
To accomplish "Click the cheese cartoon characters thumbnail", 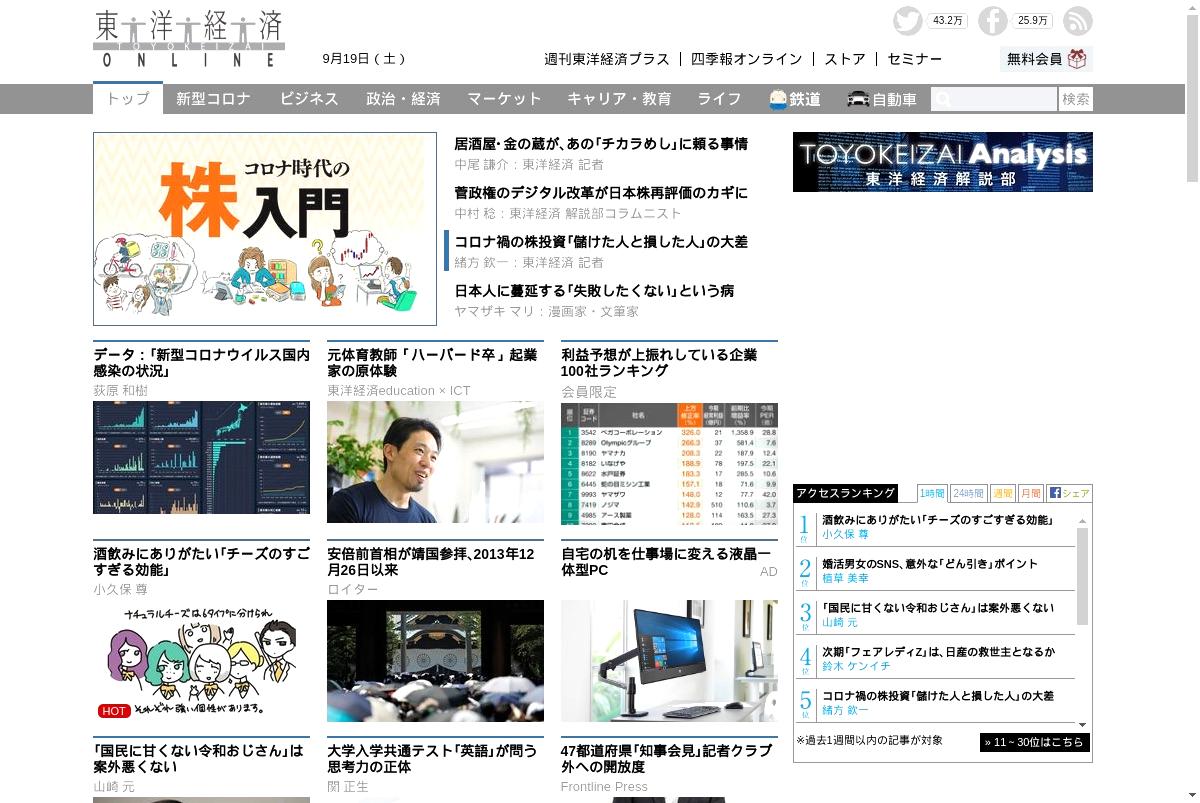I will 201,661.
